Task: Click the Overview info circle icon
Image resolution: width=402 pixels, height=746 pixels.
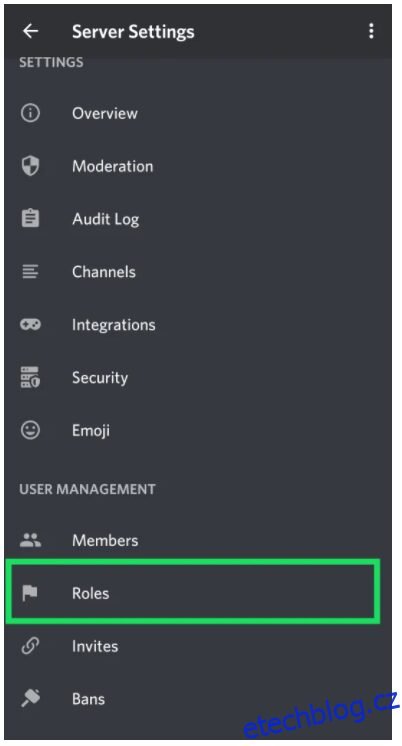Action: coord(30,113)
